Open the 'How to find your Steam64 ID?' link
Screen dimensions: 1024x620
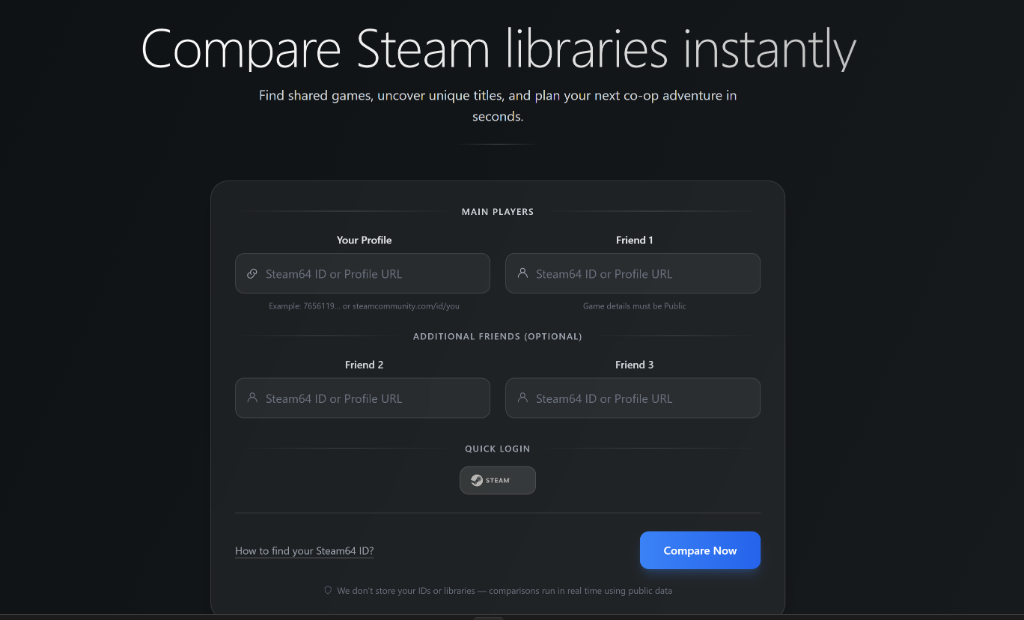pos(304,551)
